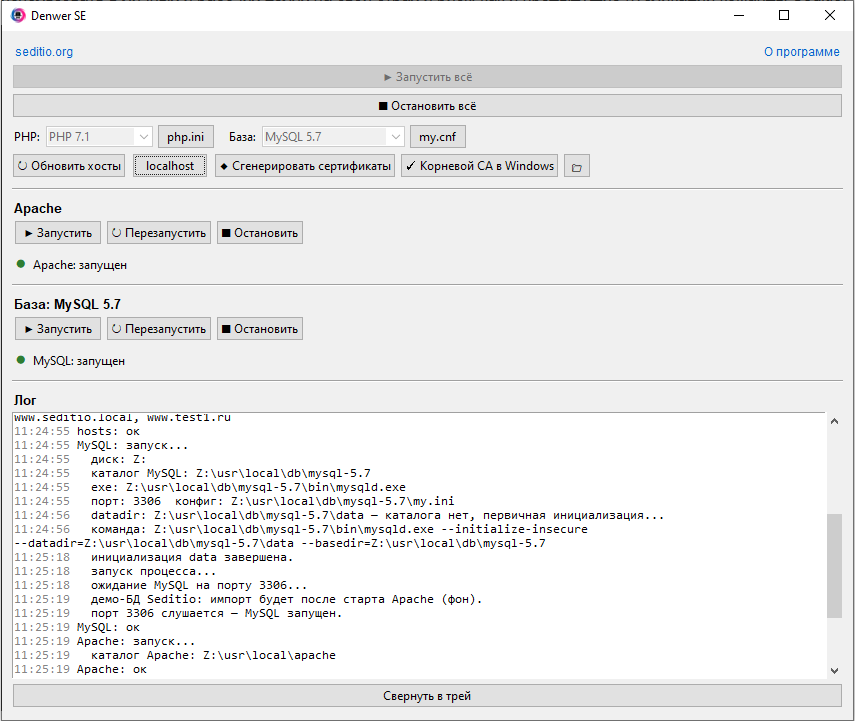
Task: Open php.ini configuration file
Action: pyautogui.click(x=186, y=137)
